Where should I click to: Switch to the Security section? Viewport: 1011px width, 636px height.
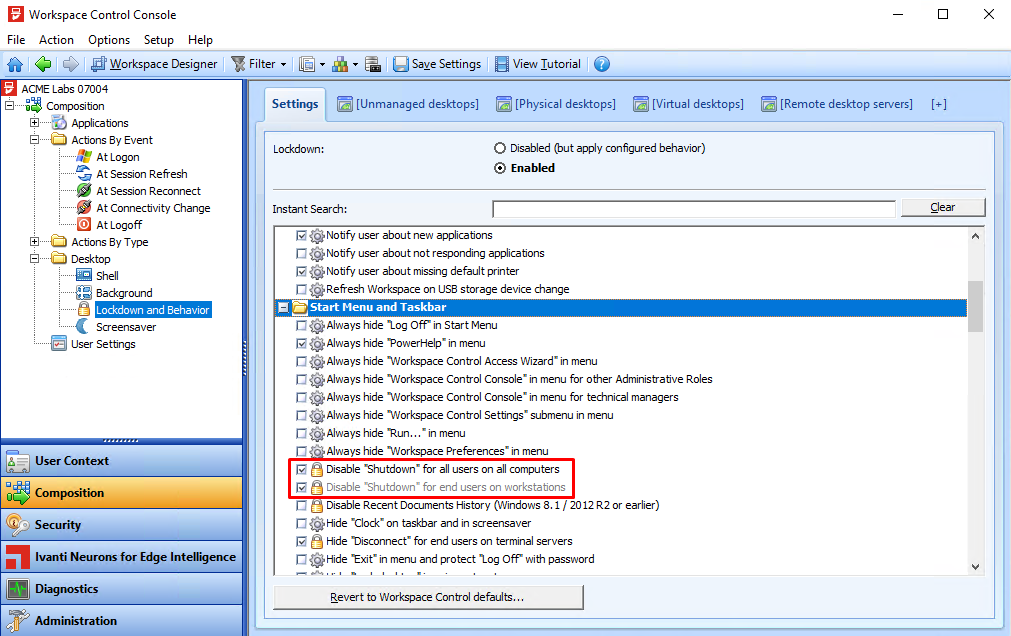coord(122,525)
